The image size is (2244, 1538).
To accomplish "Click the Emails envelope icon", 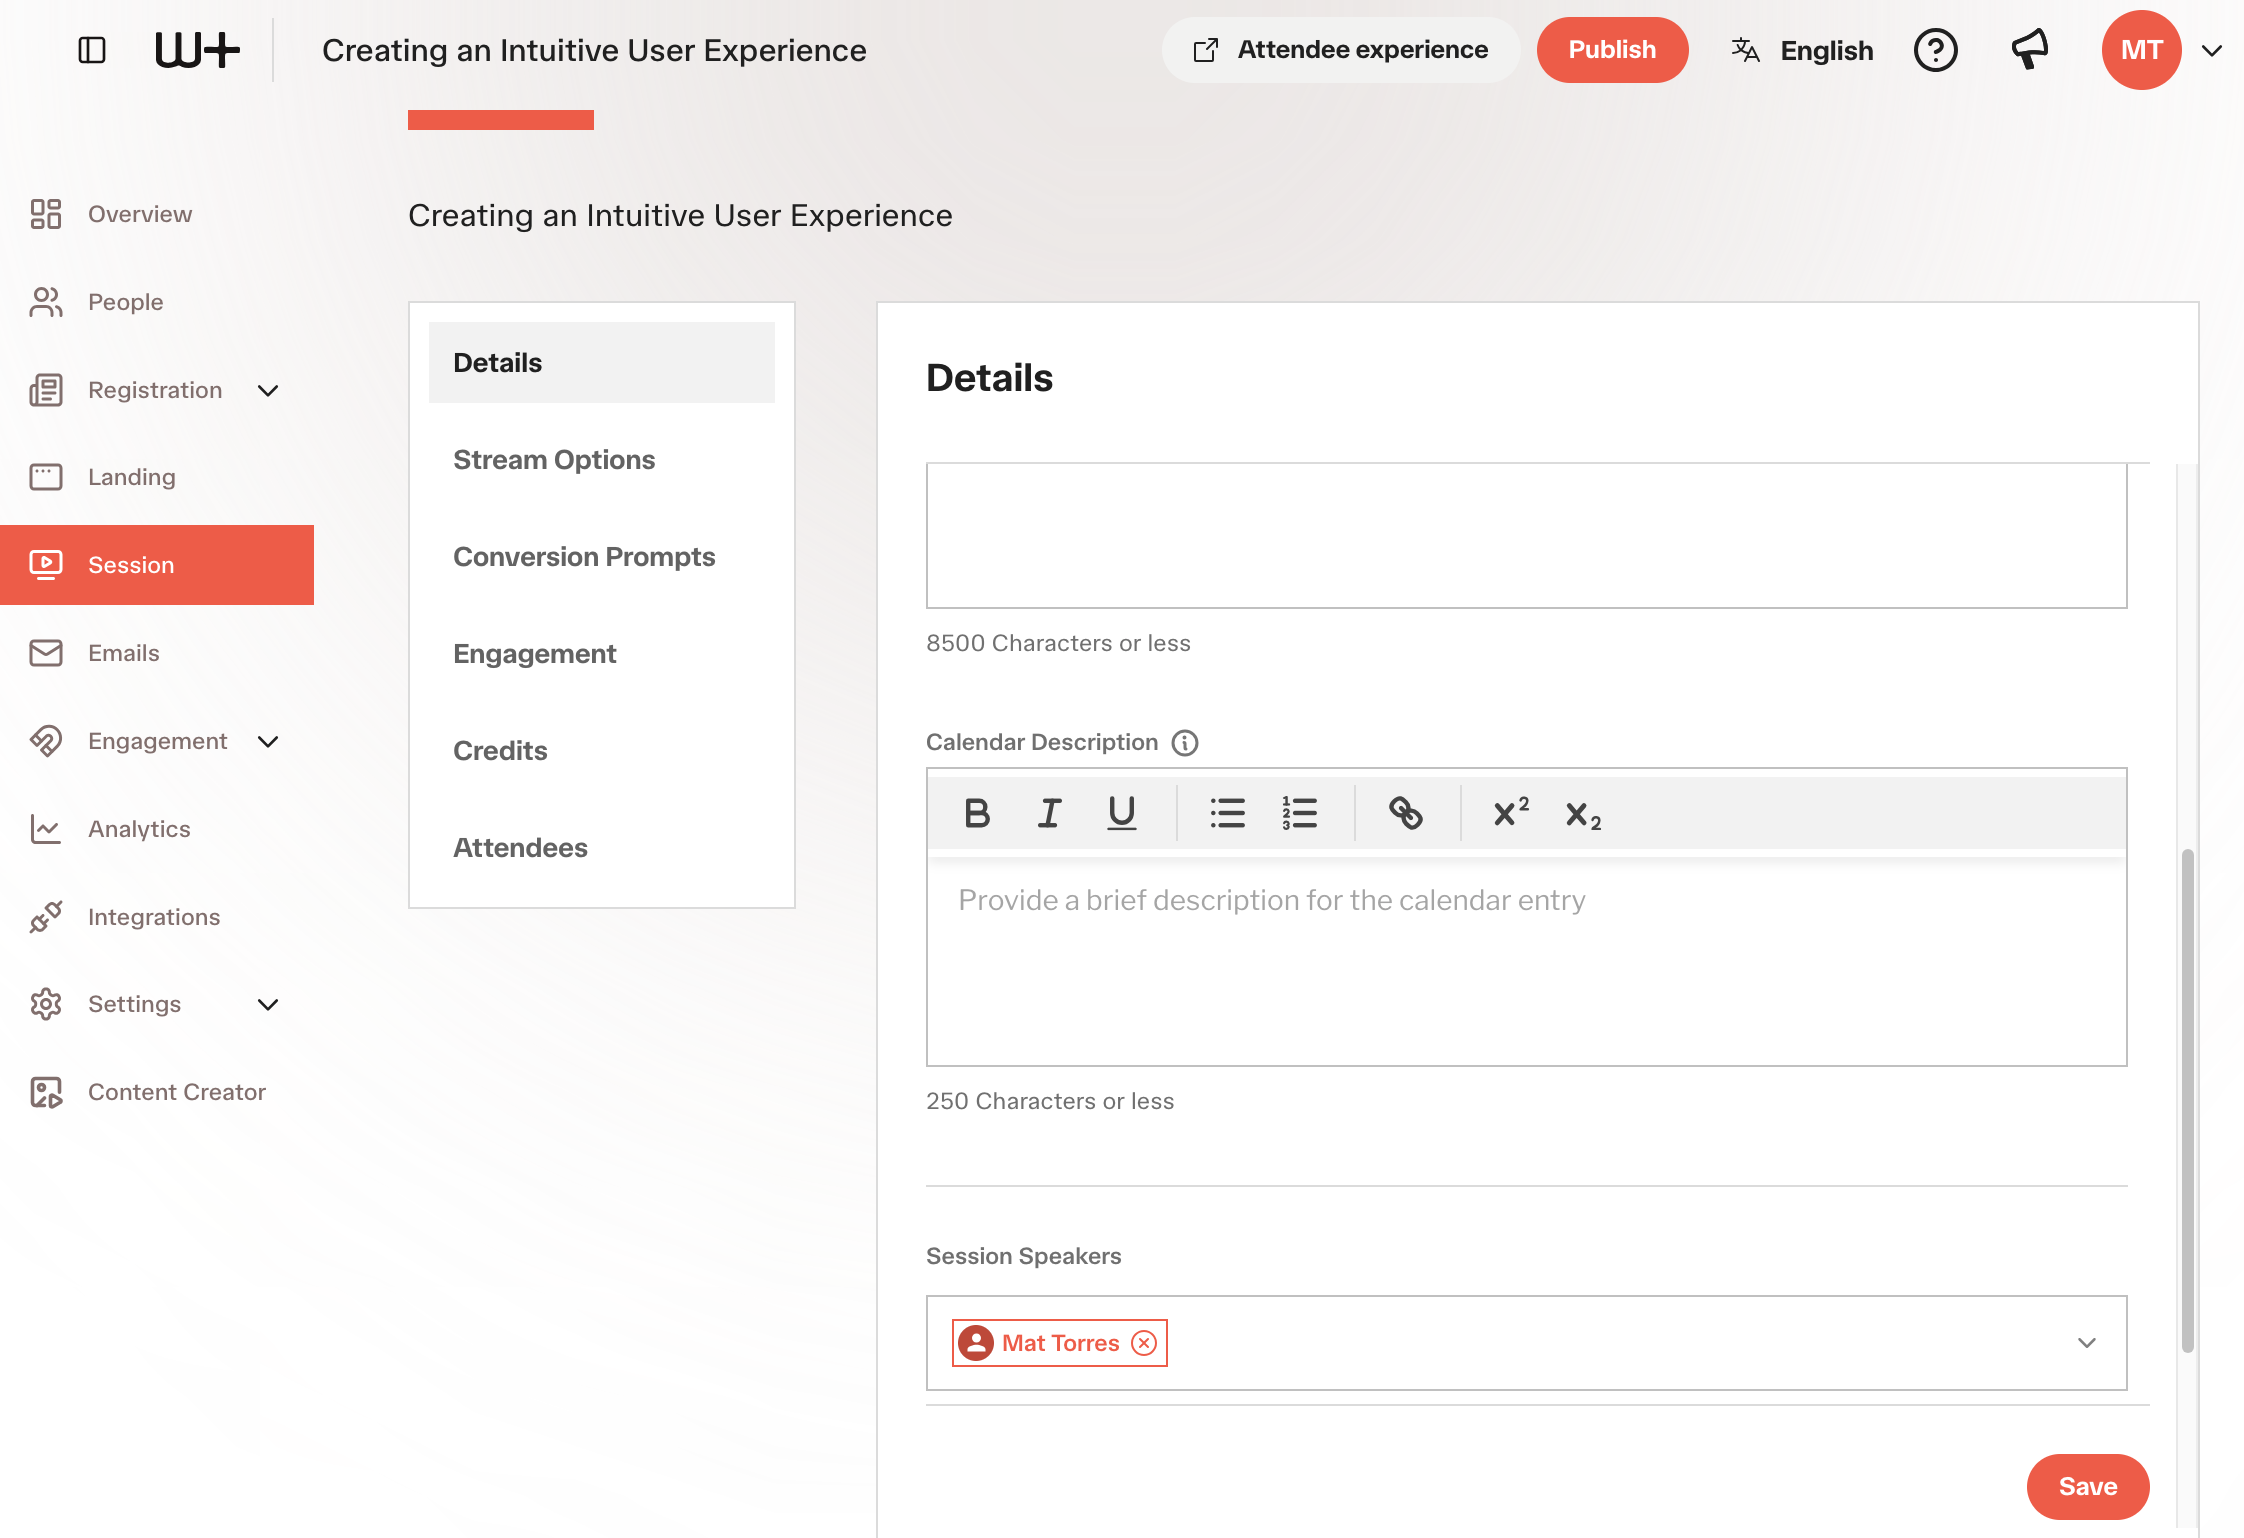I will [x=46, y=653].
